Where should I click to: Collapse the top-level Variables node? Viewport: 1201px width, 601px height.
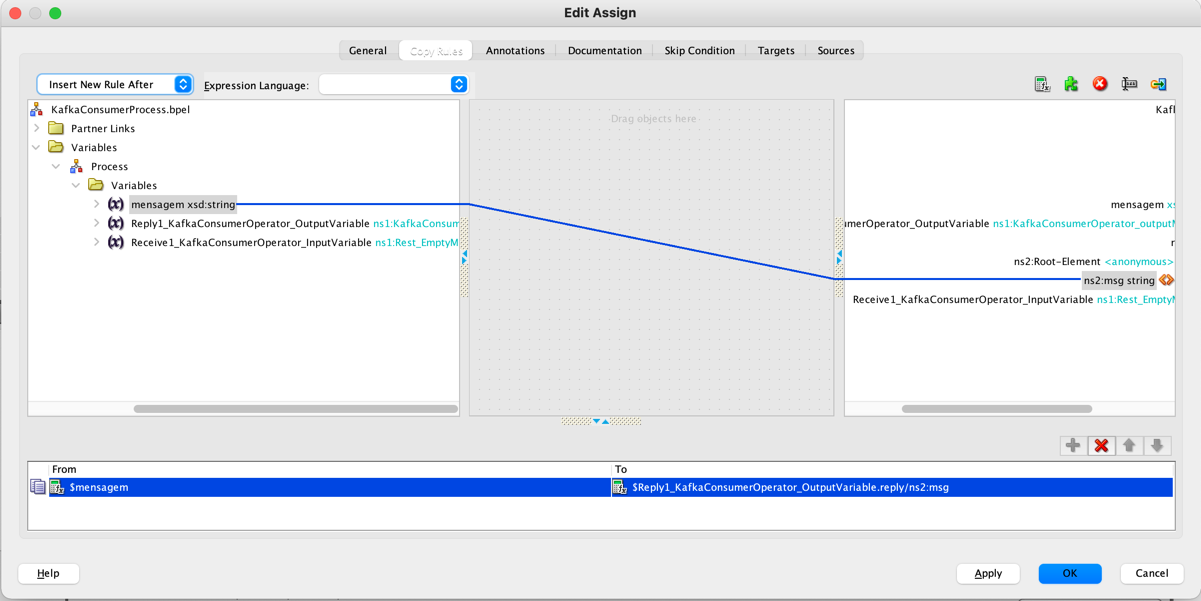point(37,147)
